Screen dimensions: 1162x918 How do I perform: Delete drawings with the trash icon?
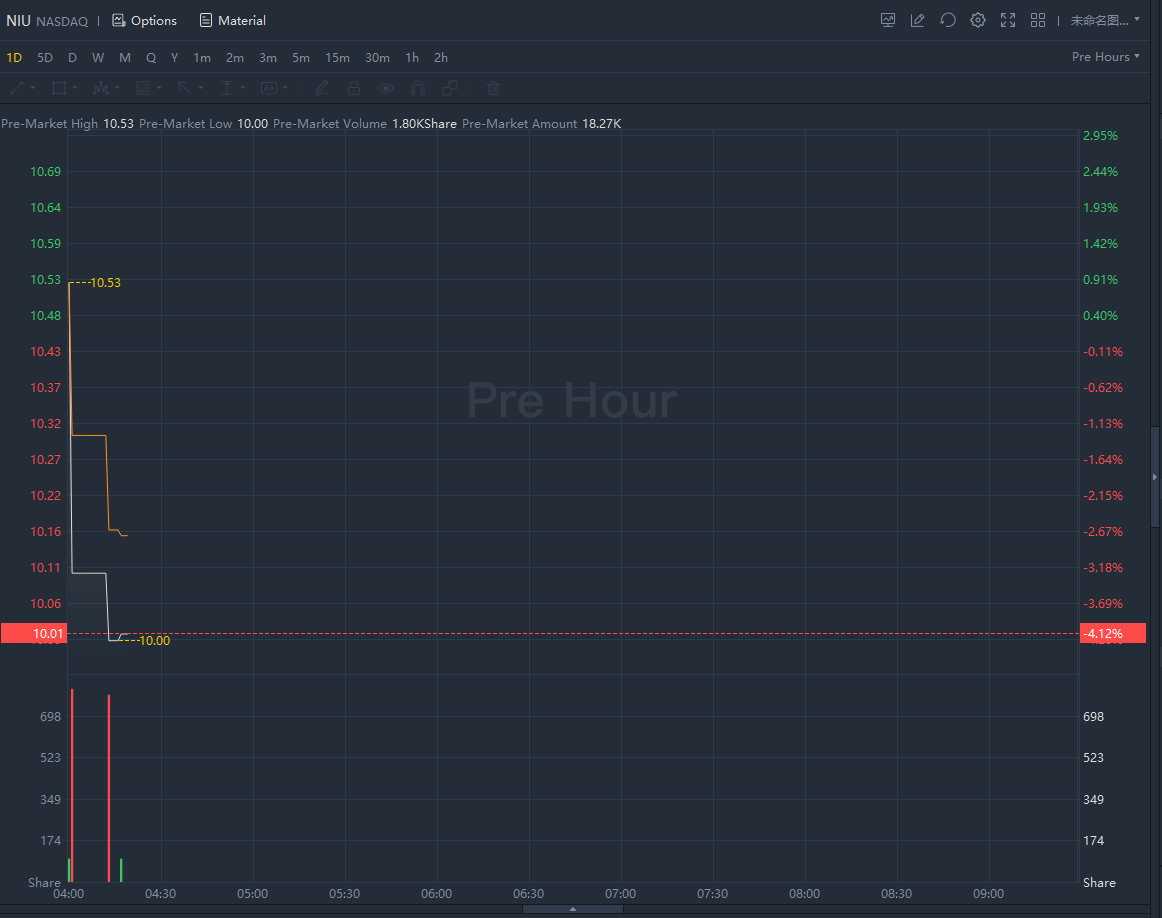click(x=493, y=88)
